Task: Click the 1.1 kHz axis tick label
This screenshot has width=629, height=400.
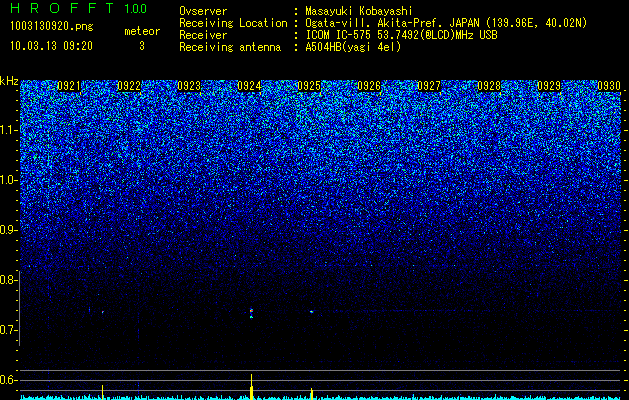Action: point(8,130)
